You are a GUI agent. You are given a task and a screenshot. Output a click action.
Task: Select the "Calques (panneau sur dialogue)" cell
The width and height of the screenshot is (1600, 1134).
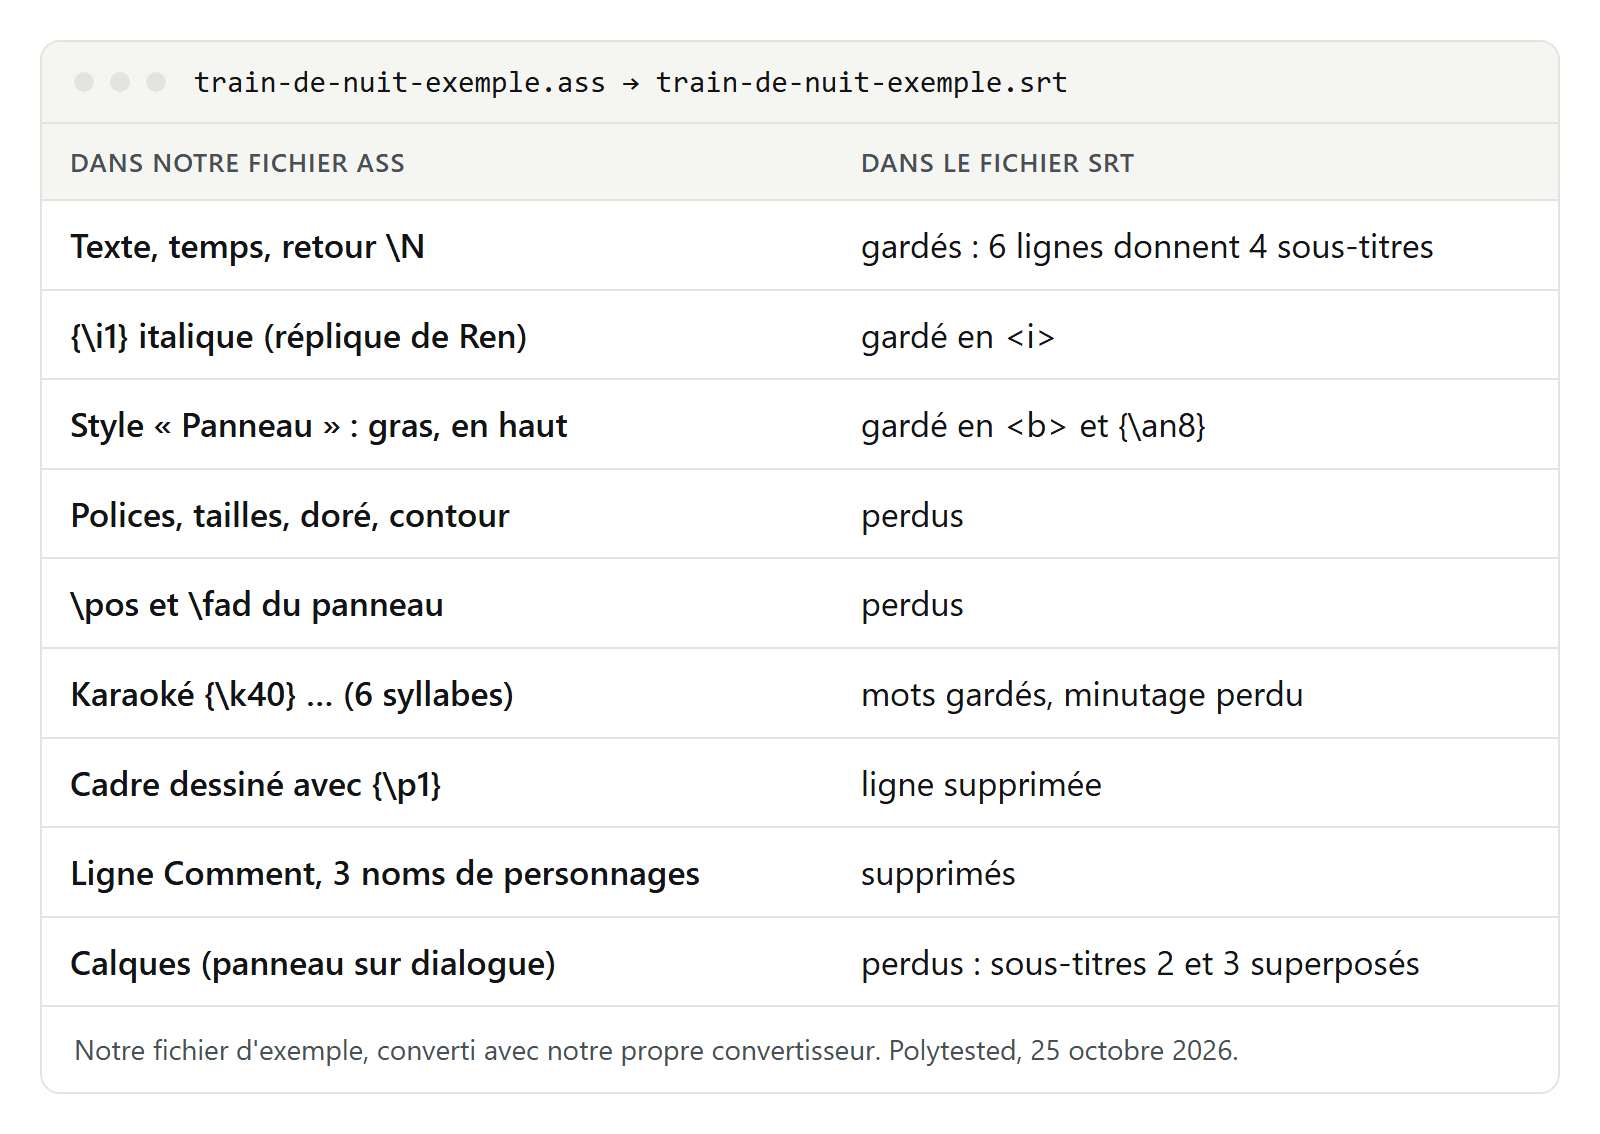pyautogui.click(x=313, y=963)
